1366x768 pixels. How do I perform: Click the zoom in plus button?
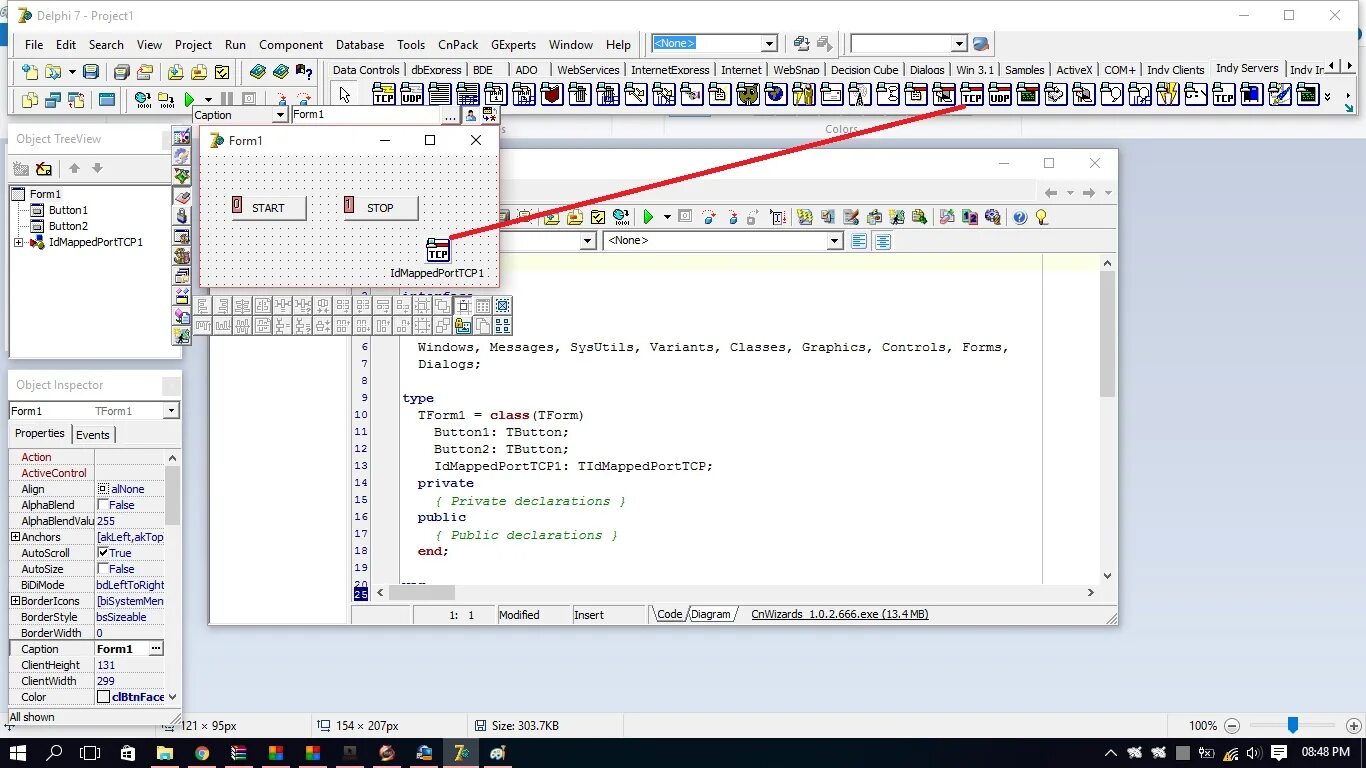(1355, 726)
